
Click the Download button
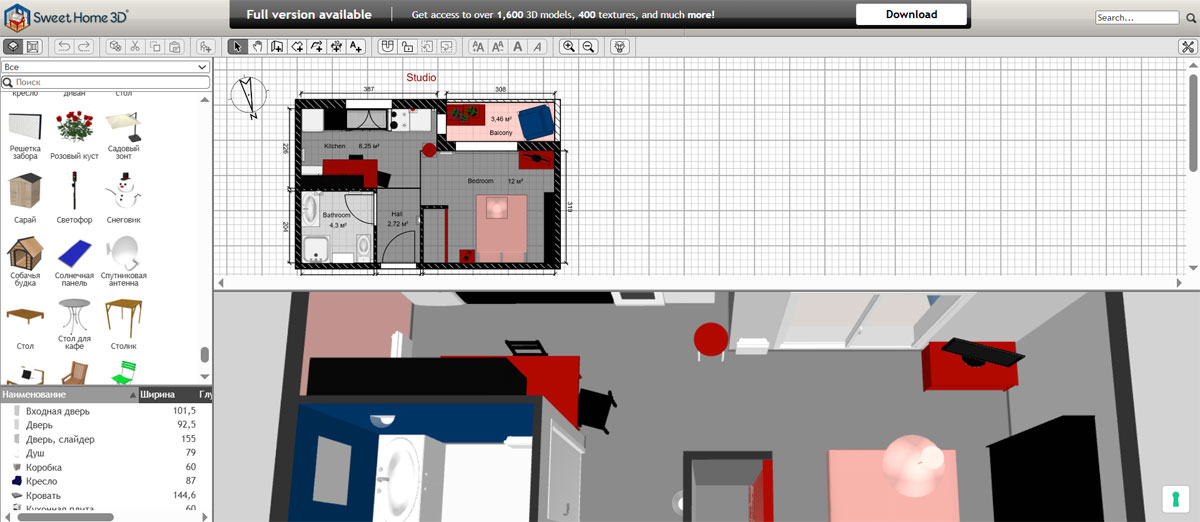click(x=911, y=15)
